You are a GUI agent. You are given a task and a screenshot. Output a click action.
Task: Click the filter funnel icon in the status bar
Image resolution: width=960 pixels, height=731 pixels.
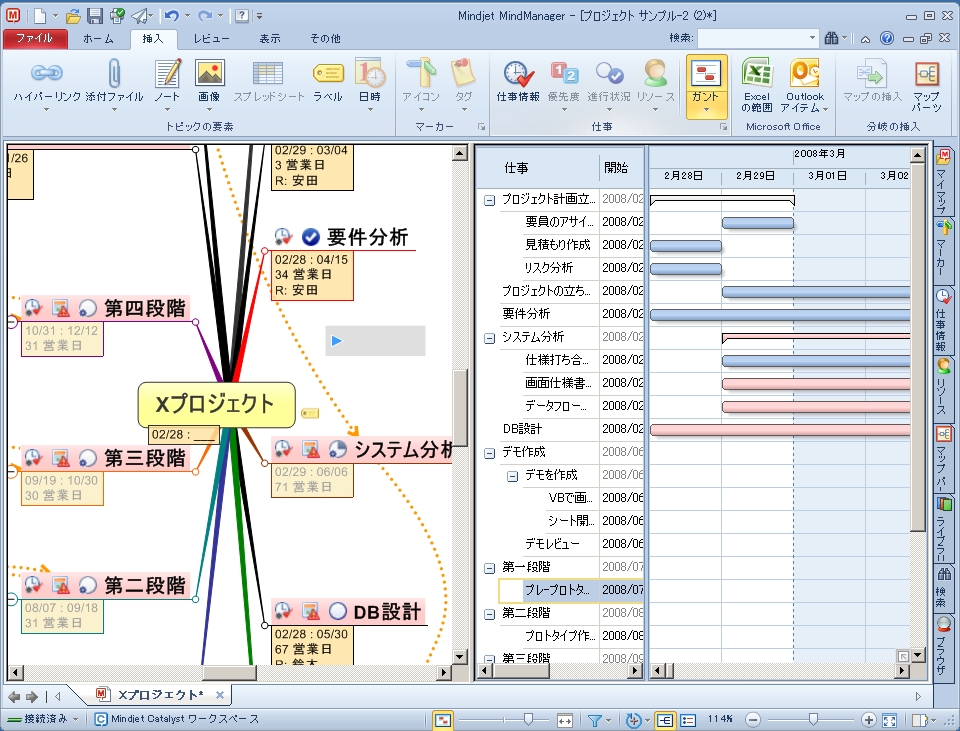point(594,720)
